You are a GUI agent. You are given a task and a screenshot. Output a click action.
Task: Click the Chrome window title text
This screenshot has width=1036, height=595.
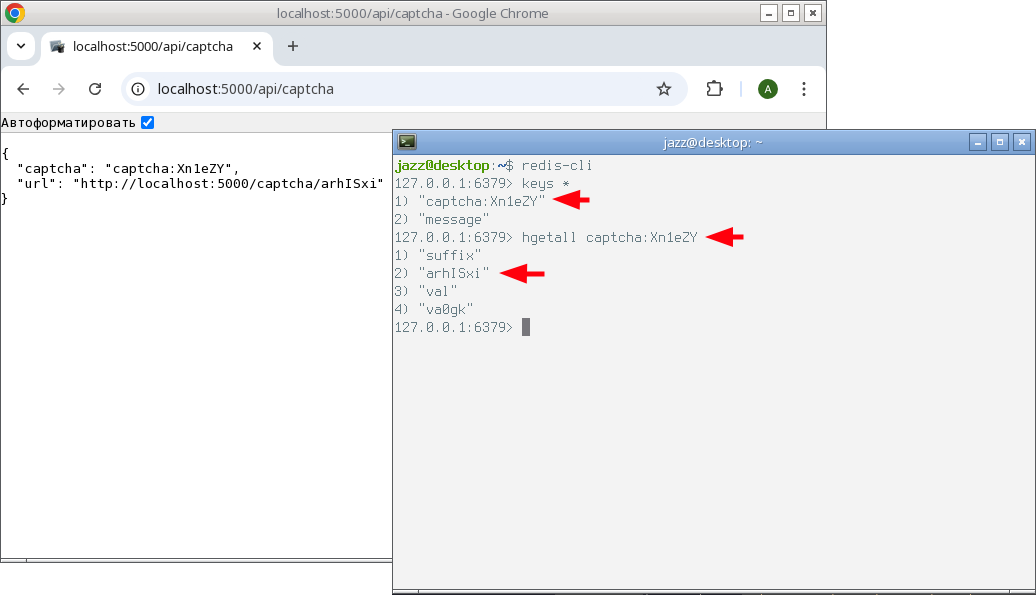point(412,13)
